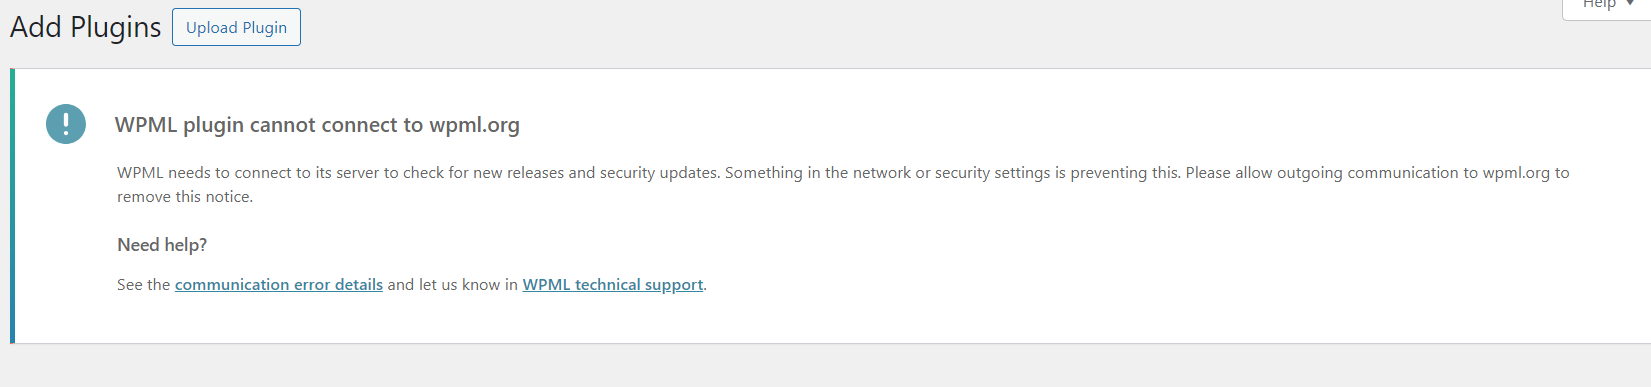Image resolution: width=1651 pixels, height=387 pixels.
Task: Click 'security updates' in the notice paragraph
Action: (660, 173)
